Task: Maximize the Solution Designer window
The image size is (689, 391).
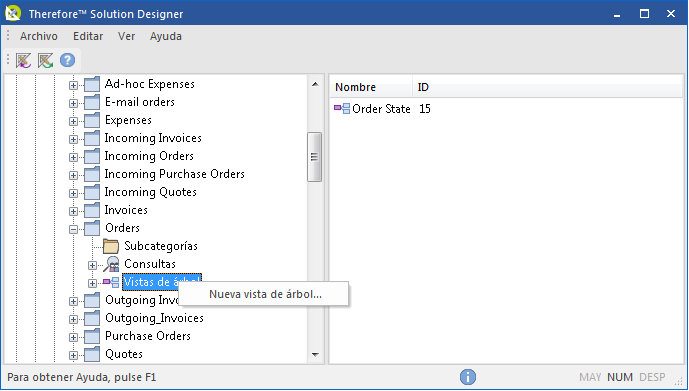Action: click(x=644, y=14)
